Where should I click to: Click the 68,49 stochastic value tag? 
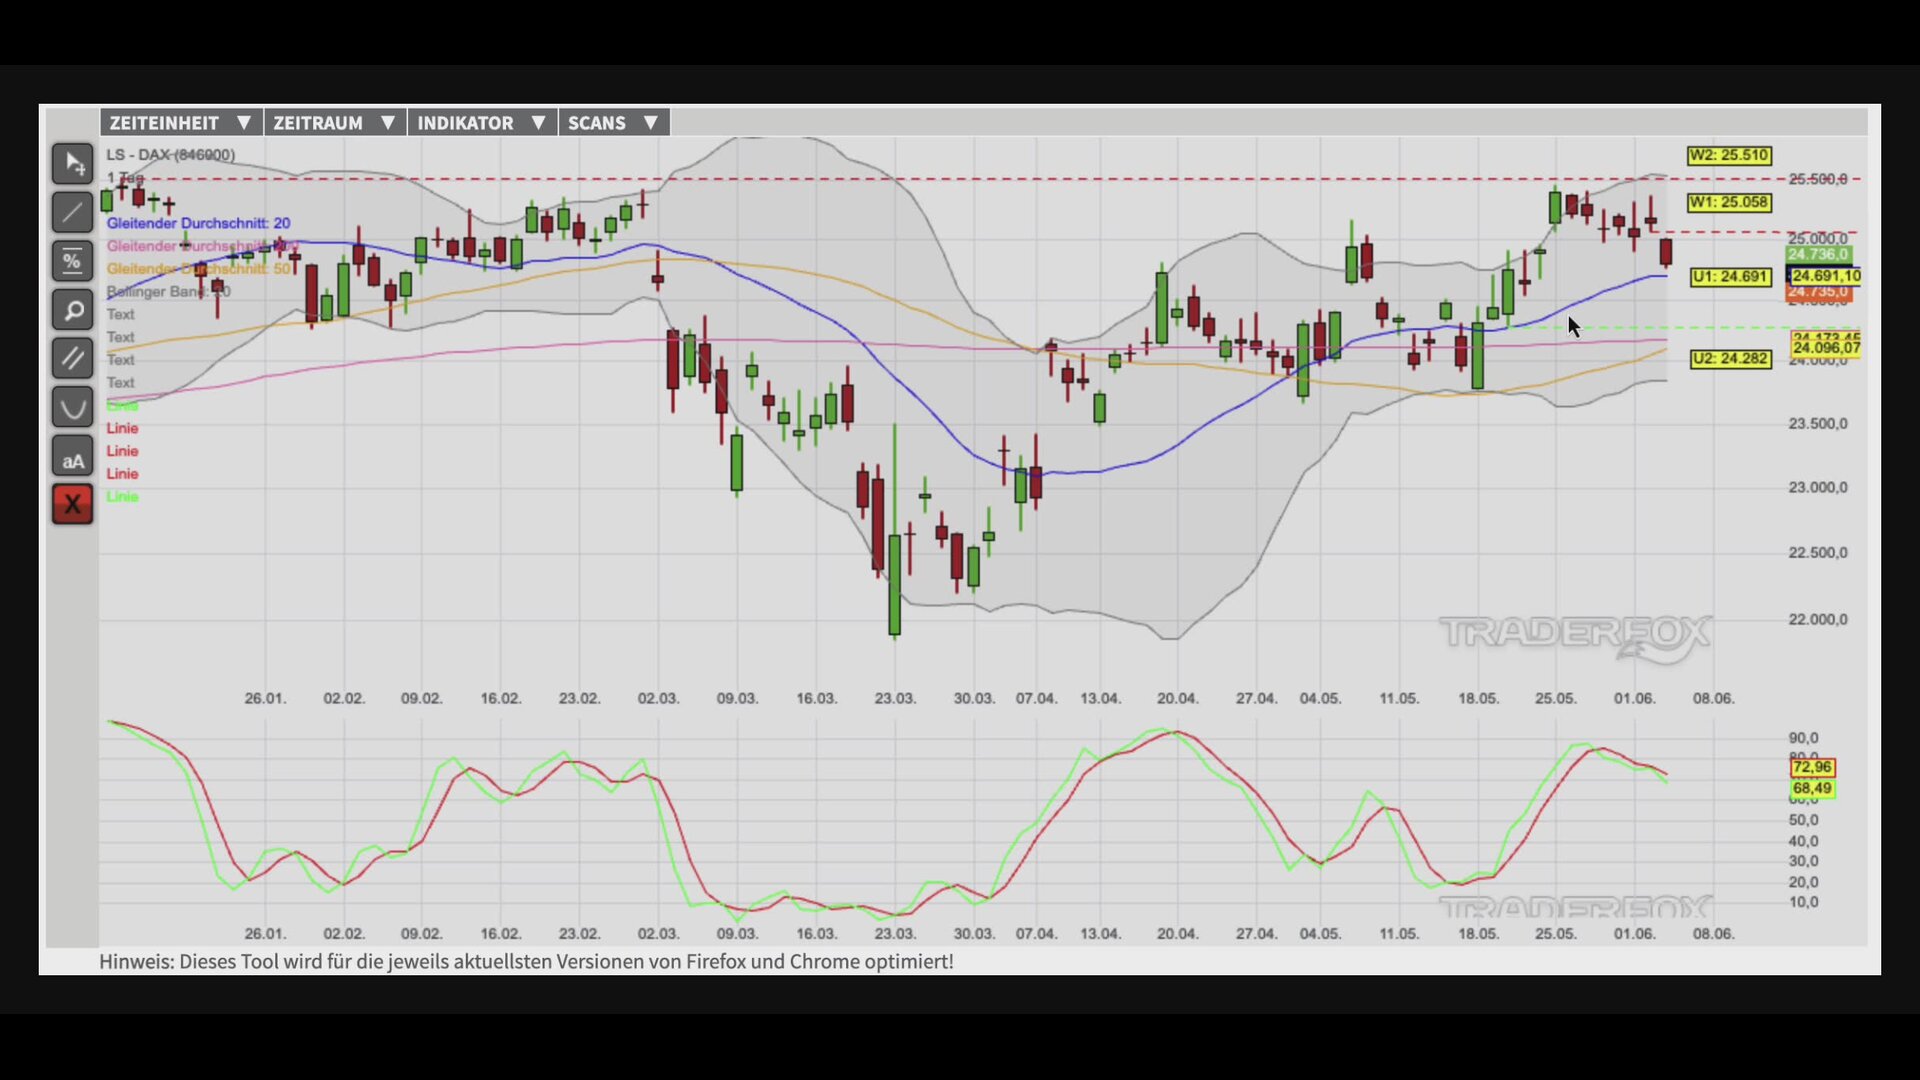coord(1812,788)
